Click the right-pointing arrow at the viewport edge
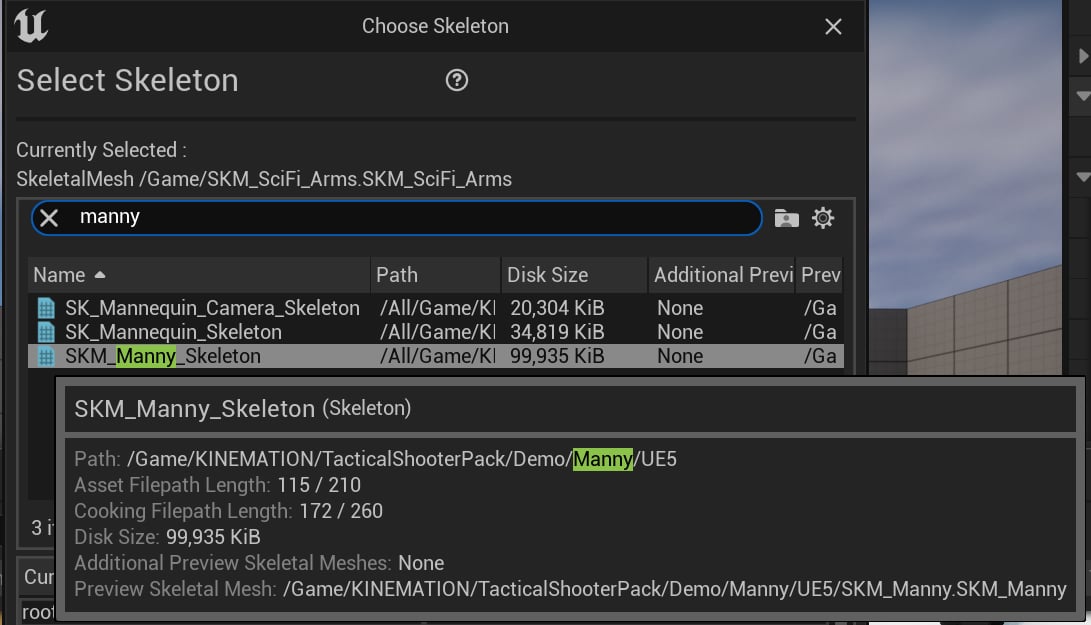The image size is (1091, 625). click(1083, 56)
